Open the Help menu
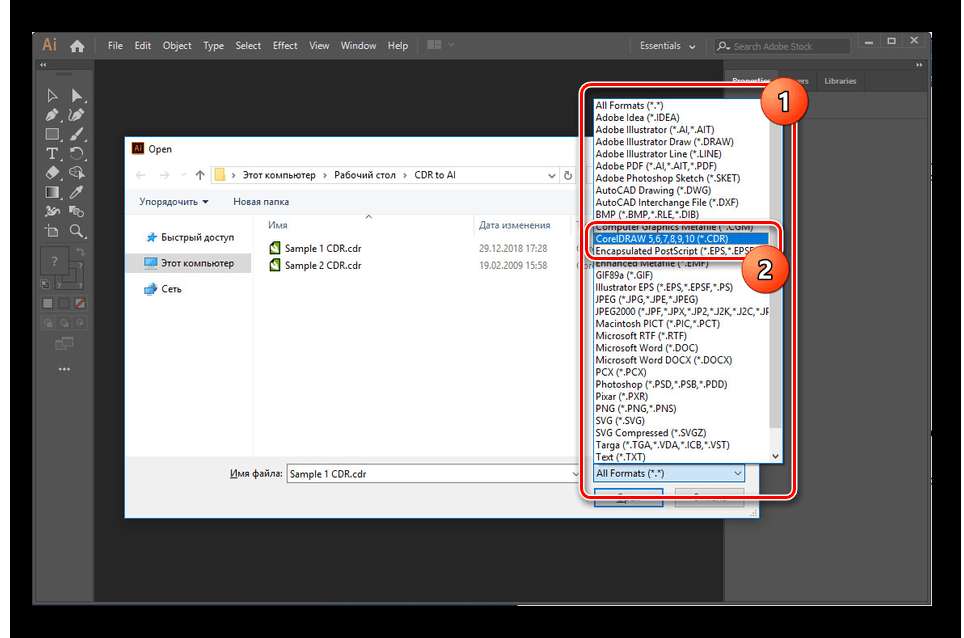 pos(398,45)
